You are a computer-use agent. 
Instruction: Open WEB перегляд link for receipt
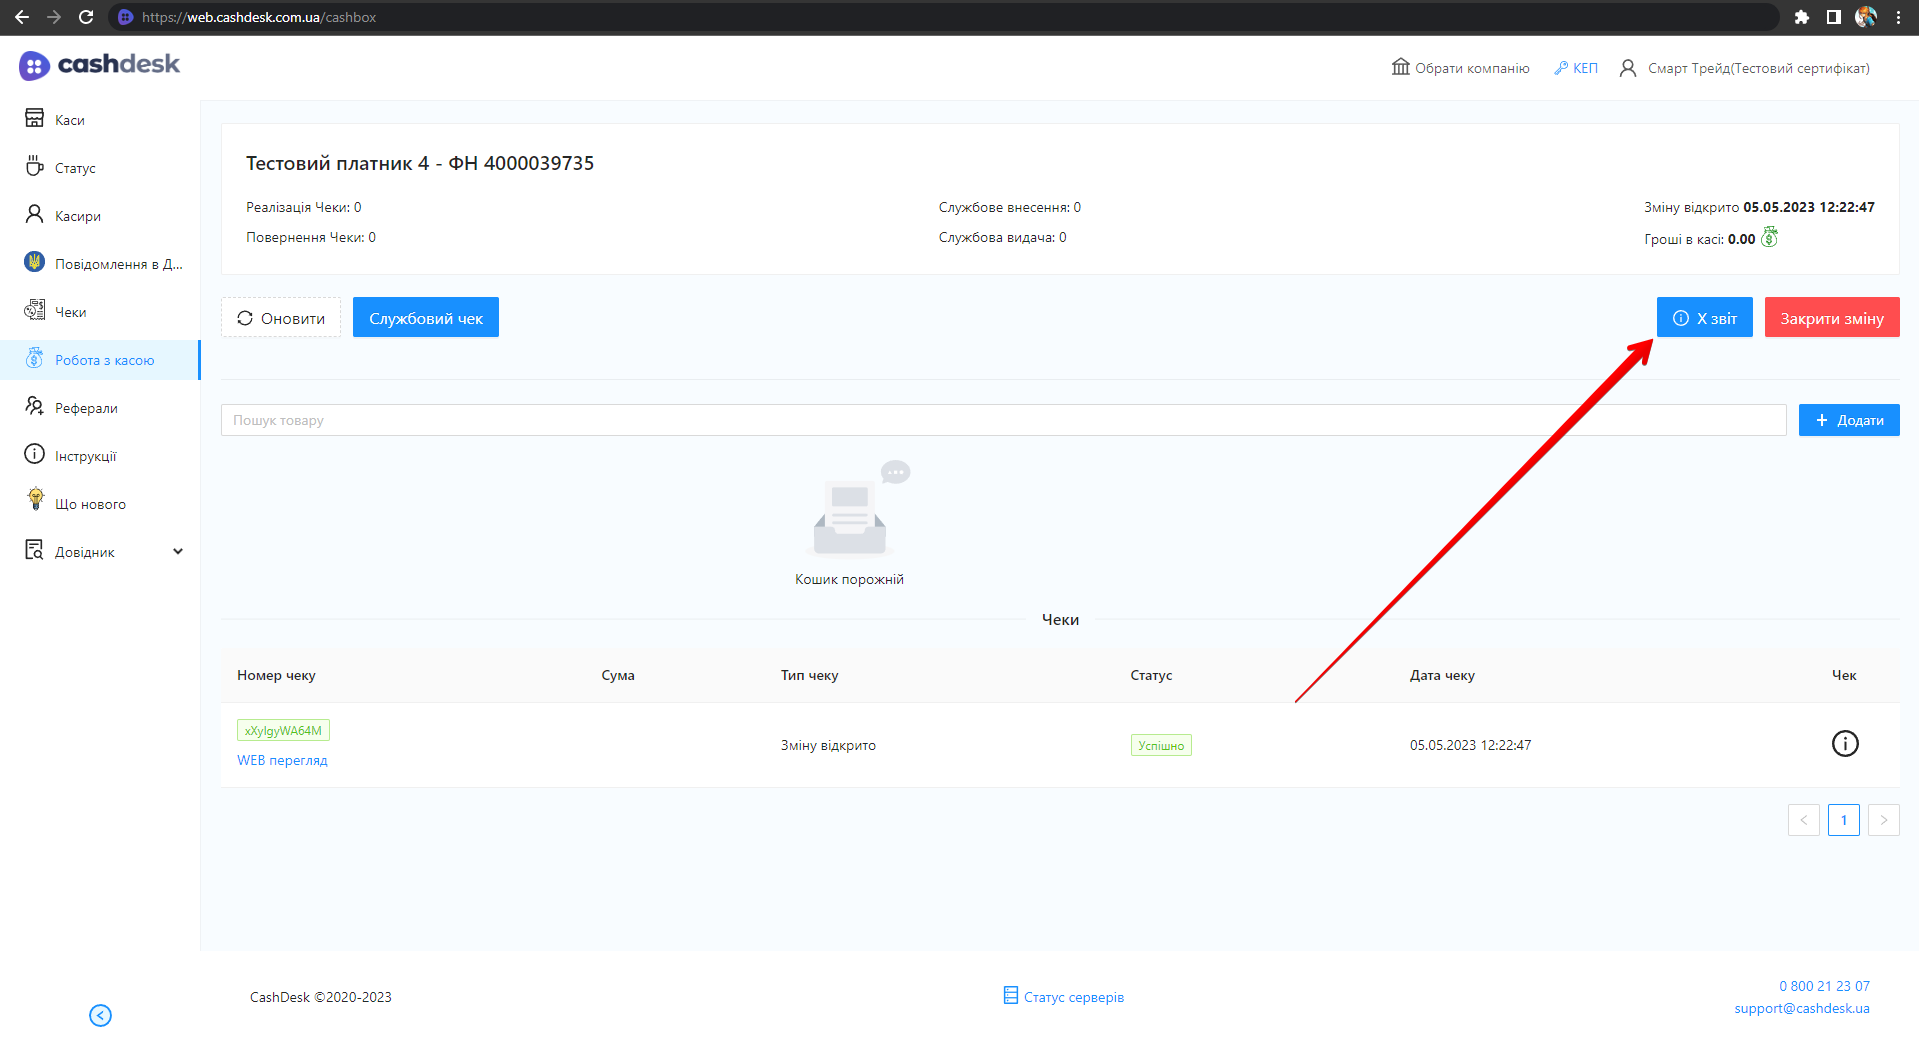(x=282, y=760)
